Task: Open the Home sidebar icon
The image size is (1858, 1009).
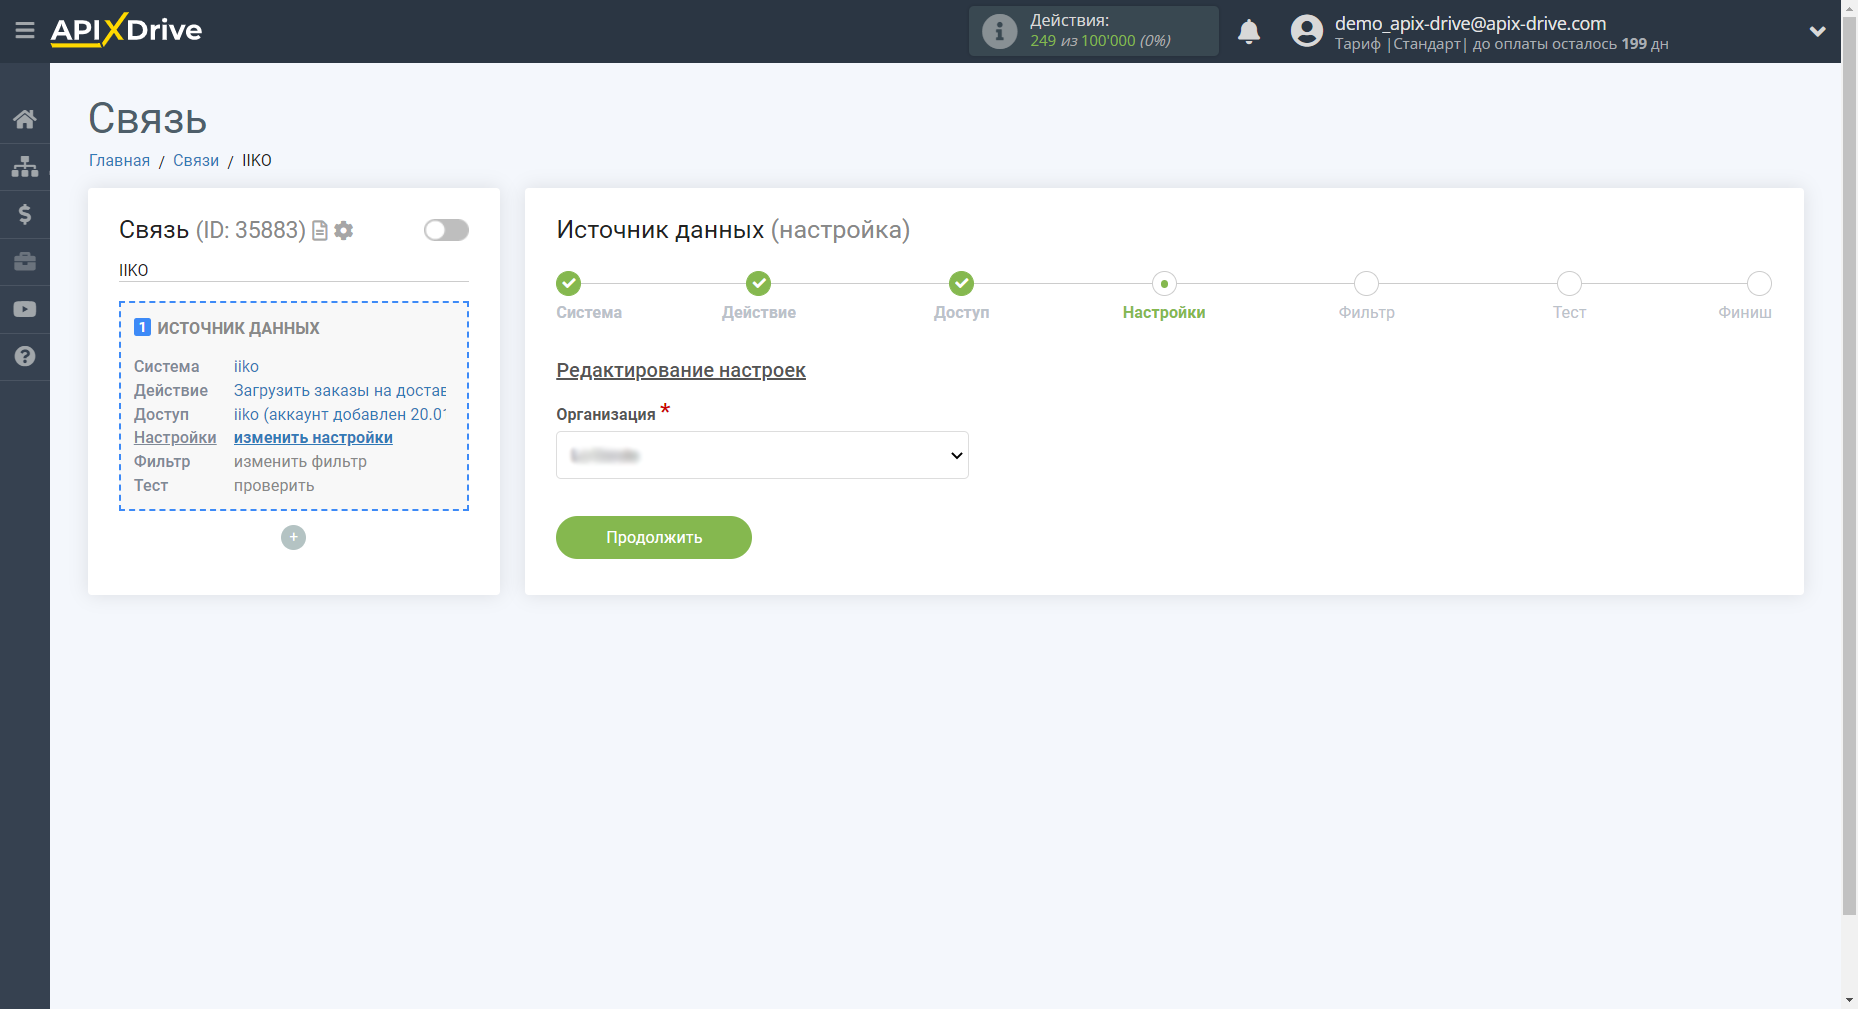Action: point(25,119)
